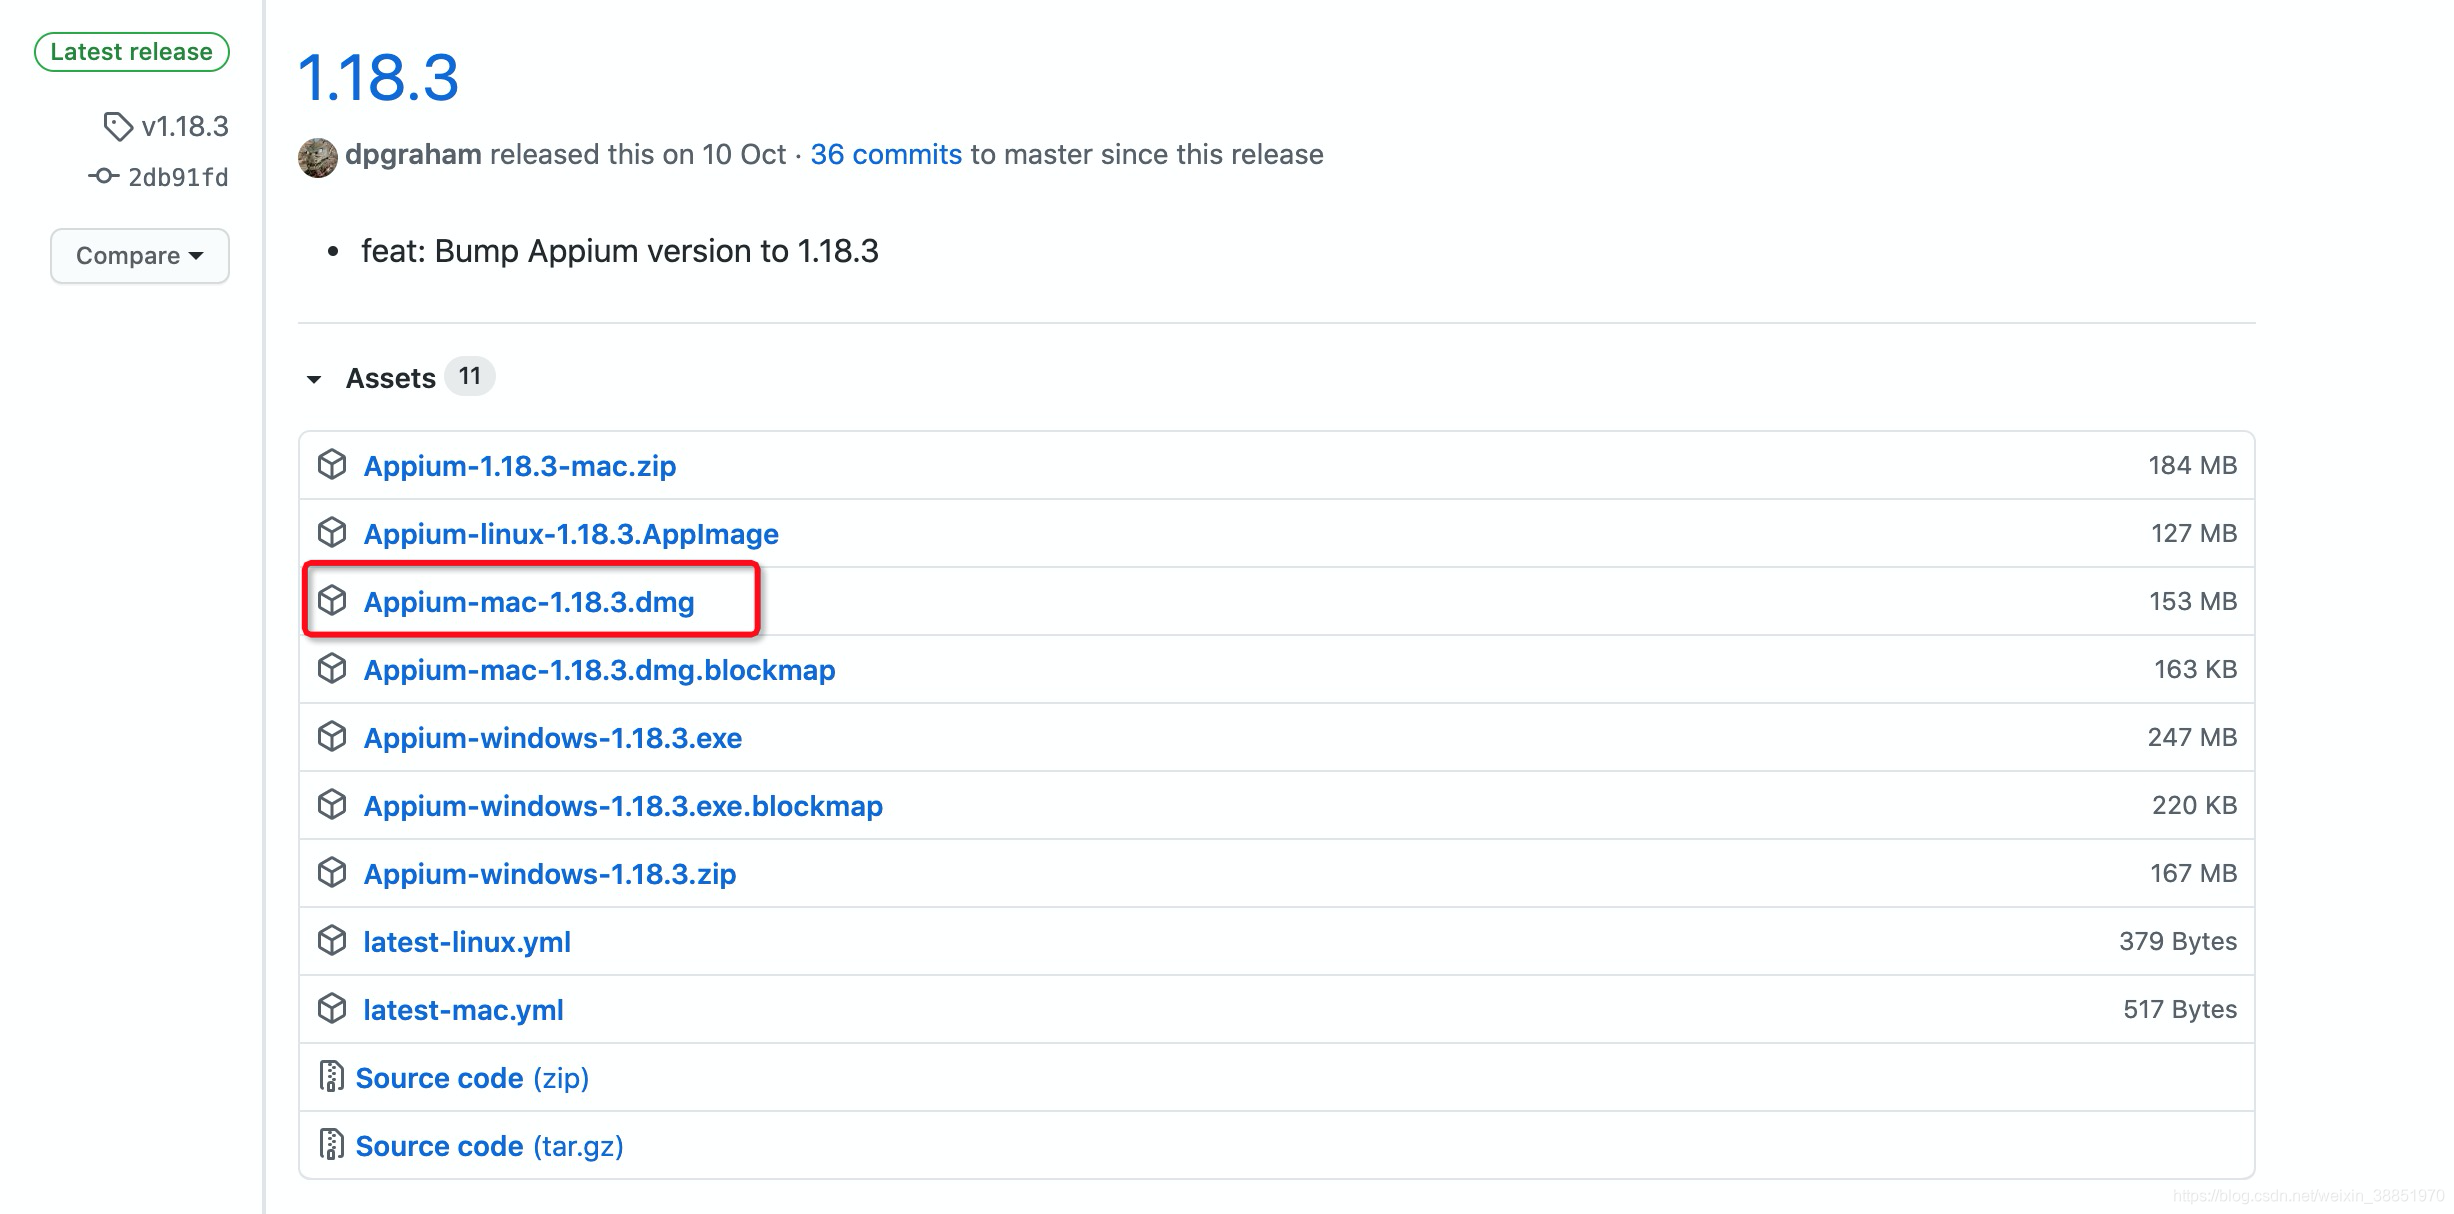Download Appium-mac-1.18.3.dmg.blockmap file
Screen dimensions: 2454x1214
tap(598, 670)
